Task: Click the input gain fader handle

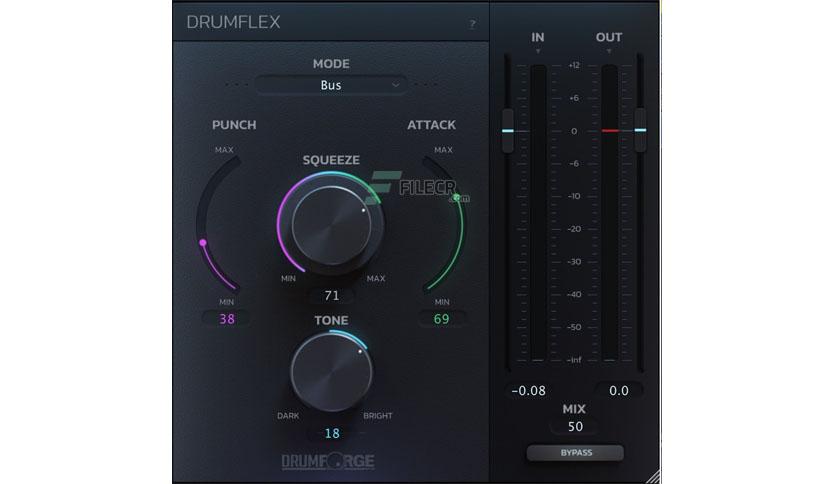Action: tap(508, 131)
